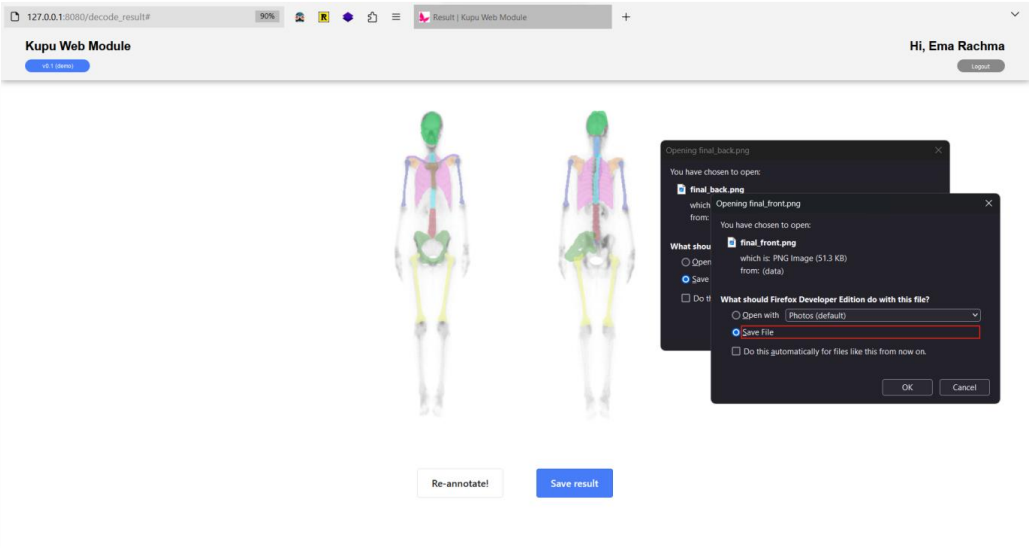Viewport: 1029px width, 548px height.
Task: Click the page info icon in address bar
Action: [15, 17]
